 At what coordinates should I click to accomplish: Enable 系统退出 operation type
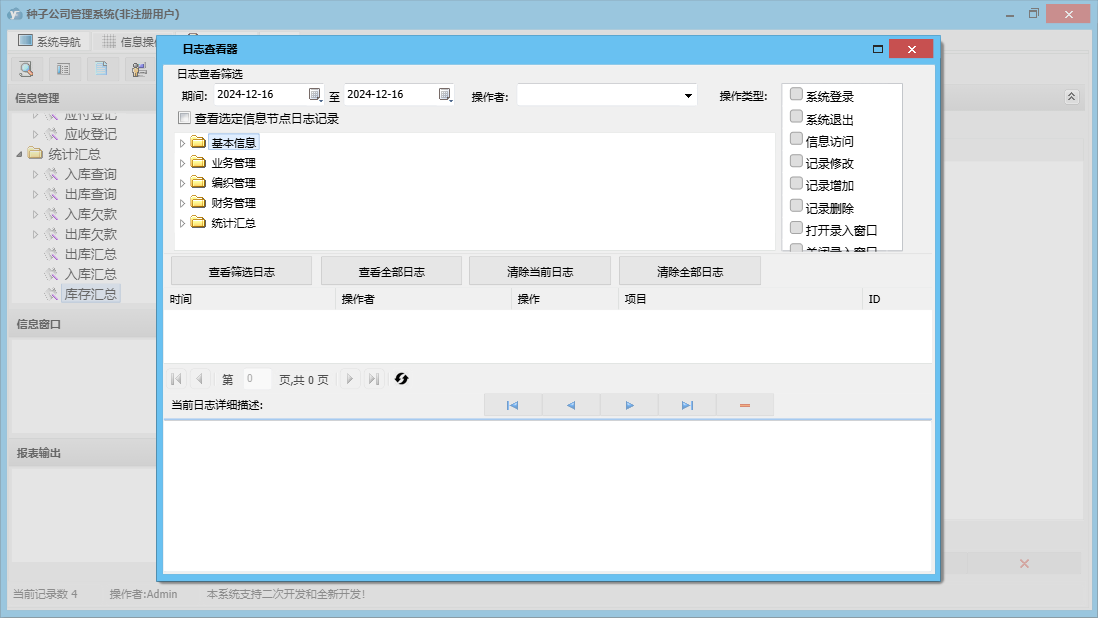tap(796, 116)
